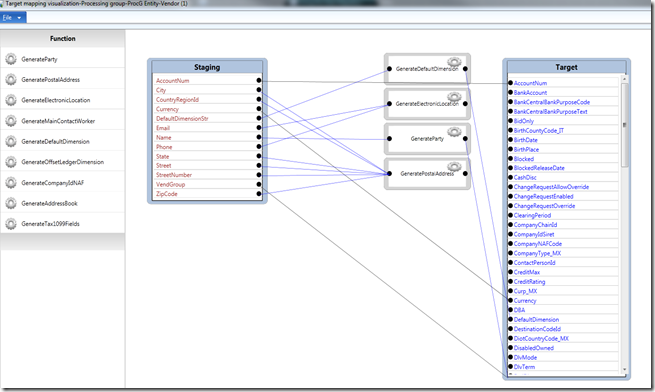Click the GenerateAddressBook gear icon
Screen dimensions: 655x392
point(11,204)
